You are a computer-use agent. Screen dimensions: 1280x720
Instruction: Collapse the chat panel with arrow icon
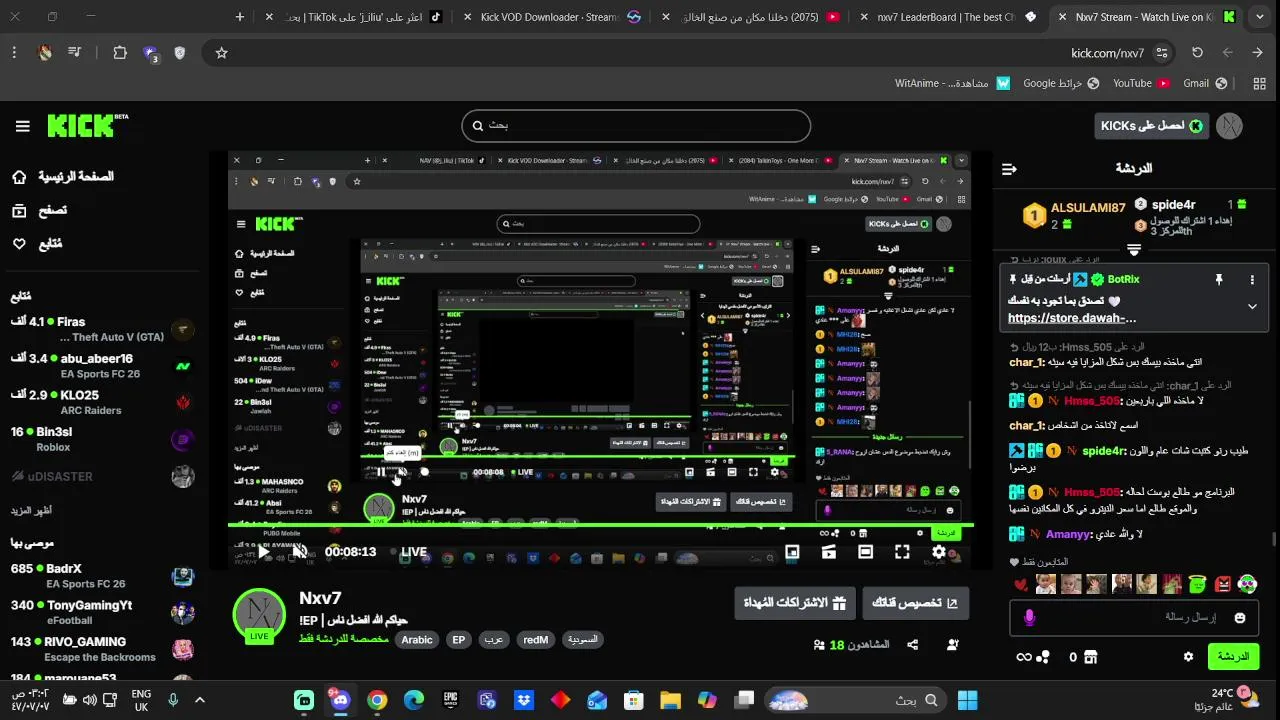point(1009,169)
